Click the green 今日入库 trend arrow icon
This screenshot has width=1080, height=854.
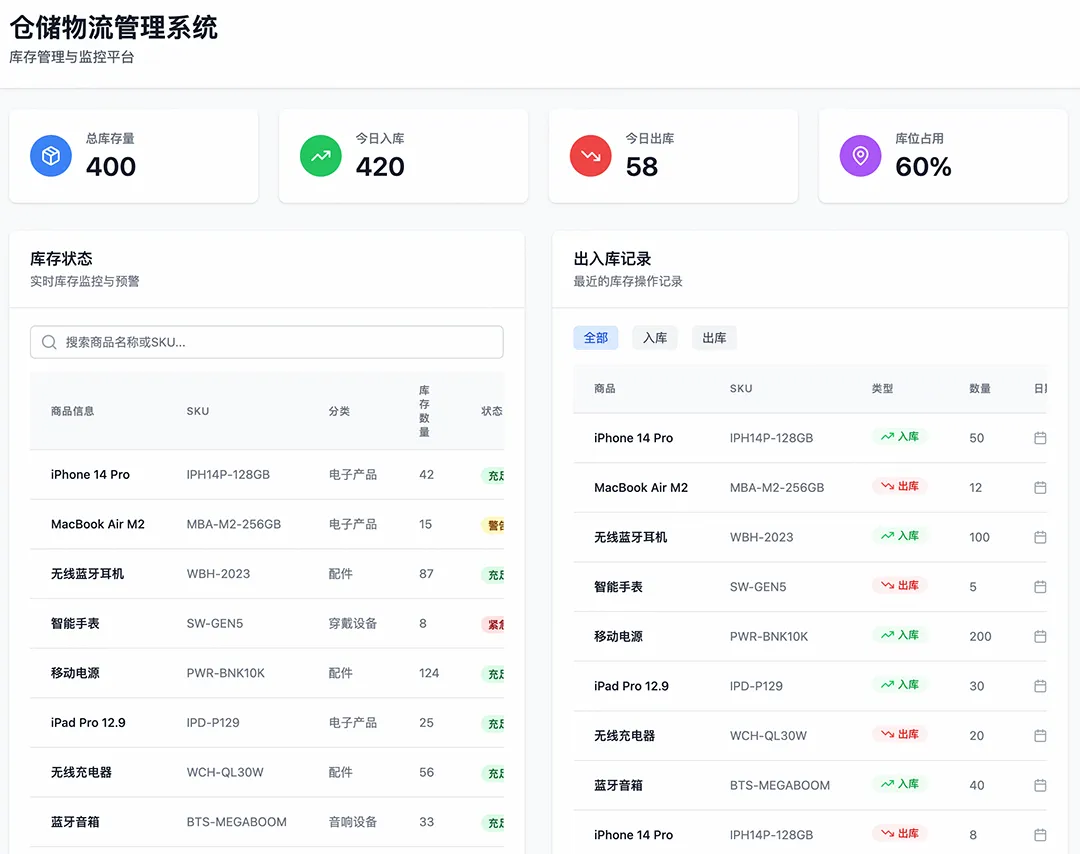click(320, 156)
